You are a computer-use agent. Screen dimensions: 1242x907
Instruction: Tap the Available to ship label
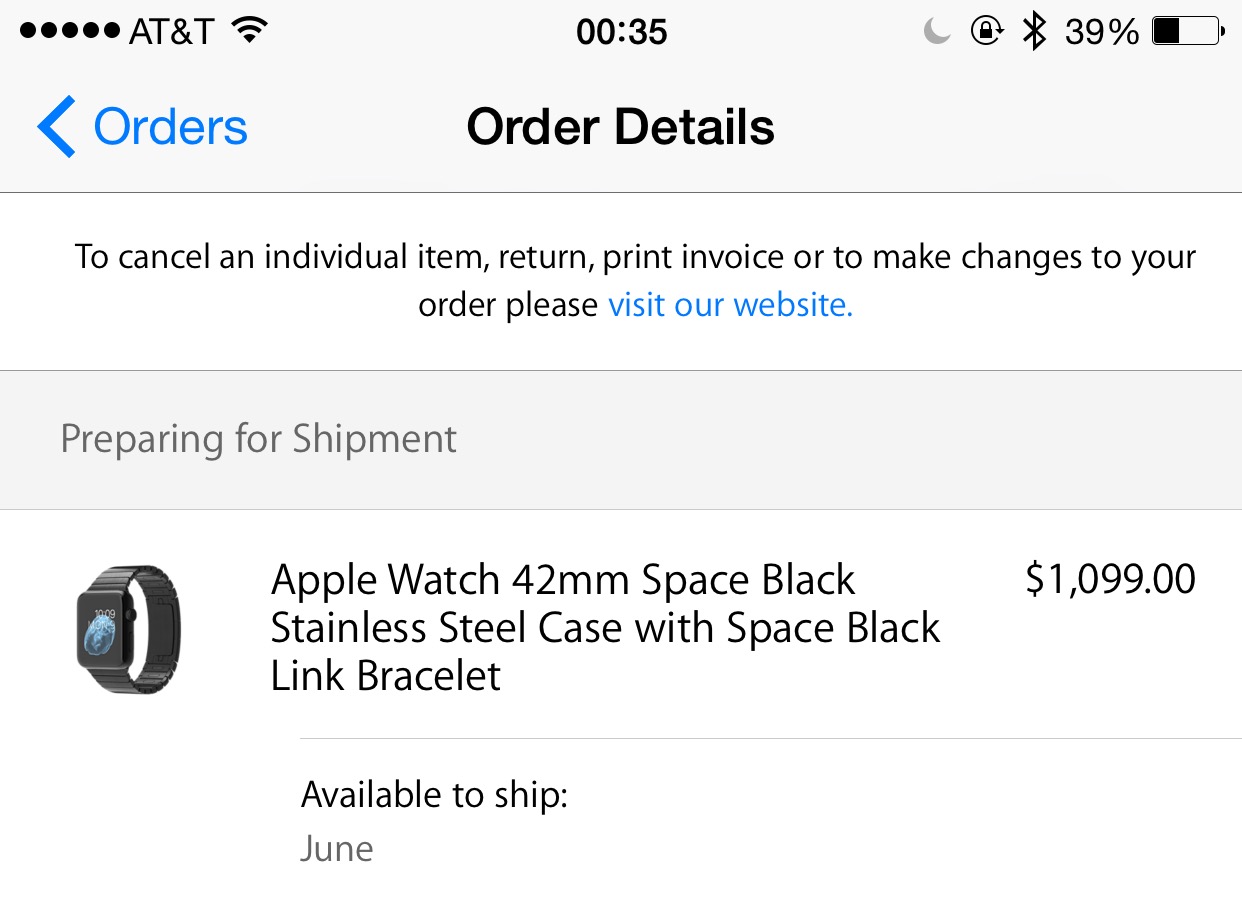tap(434, 795)
